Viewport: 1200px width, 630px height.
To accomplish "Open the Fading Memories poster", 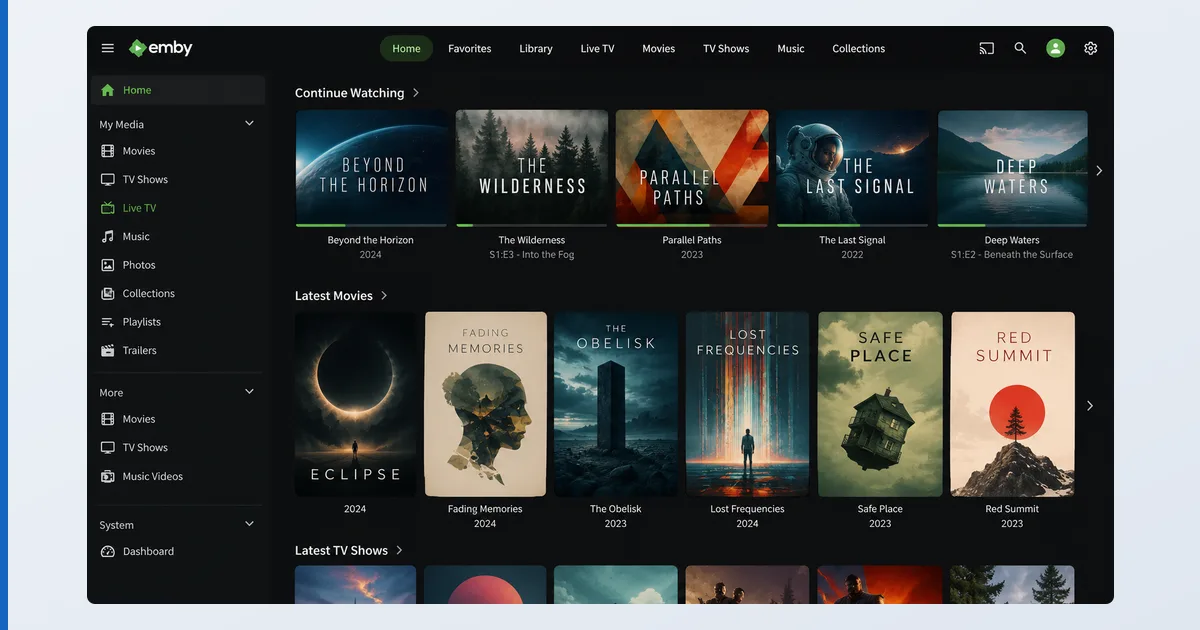I will 485,405.
